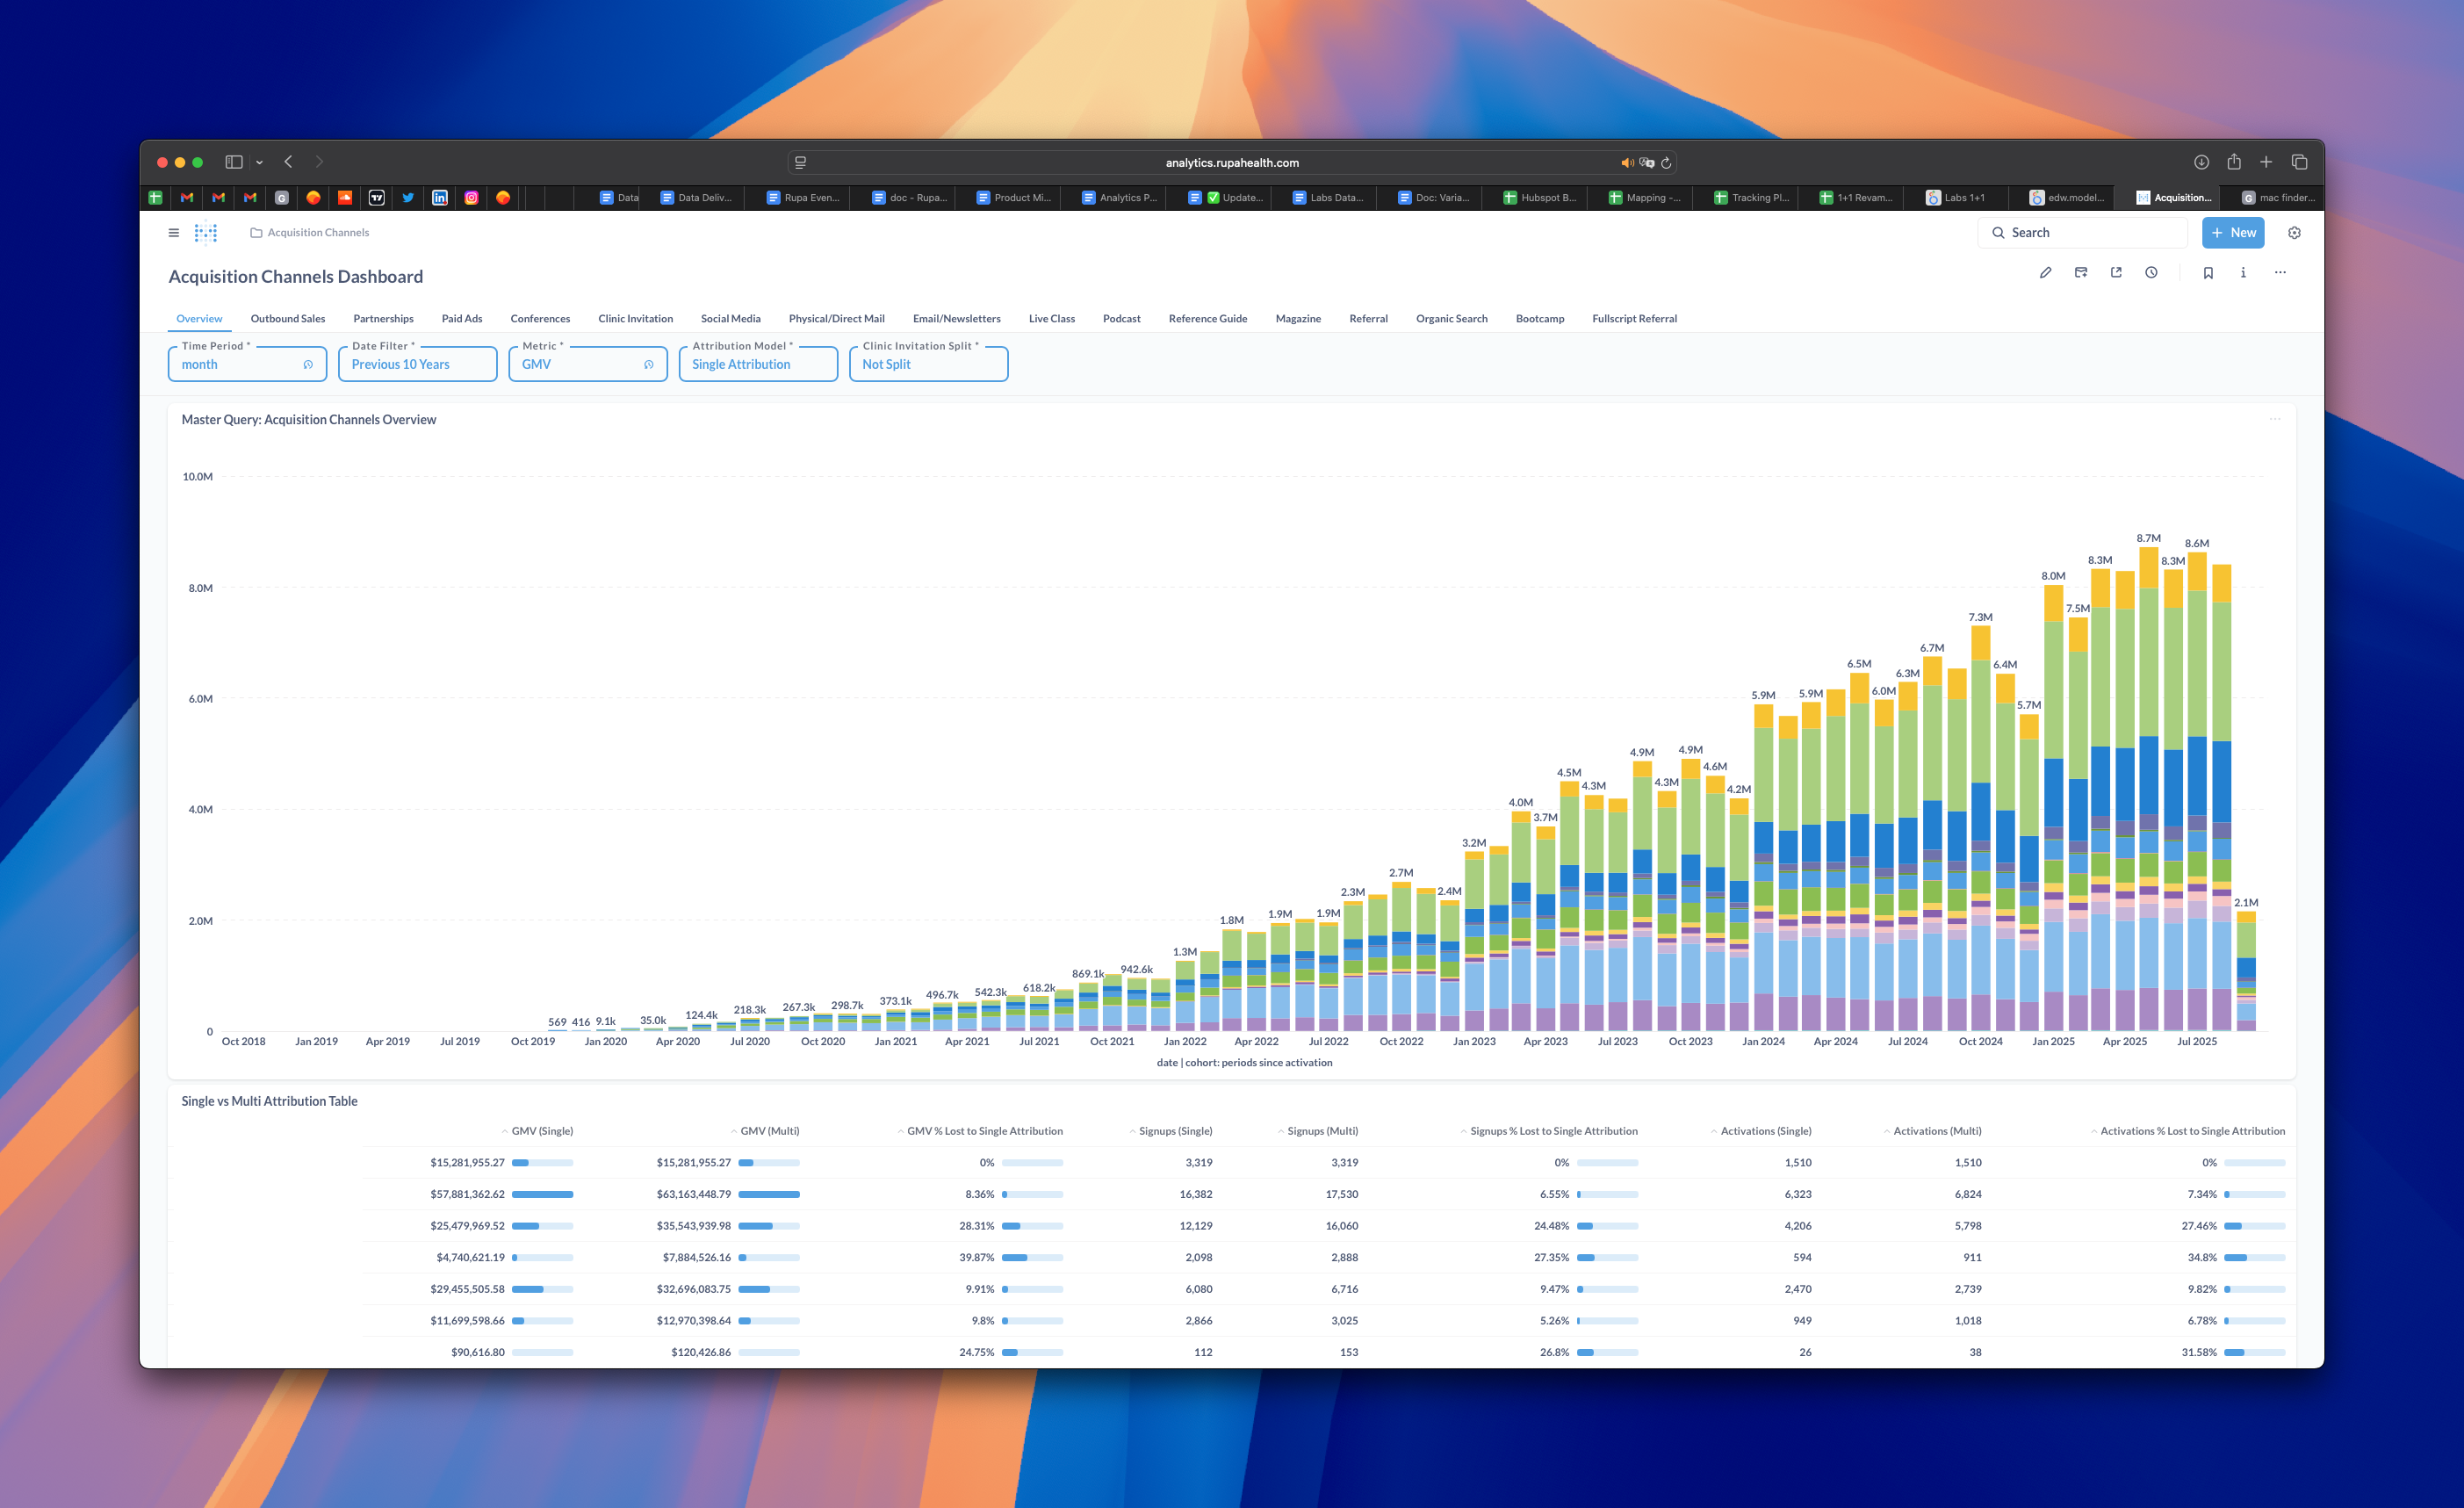Image resolution: width=2464 pixels, height=1508 pixels.
Task: Show dashboard info with the i icon
Action: coord(2243,272)
